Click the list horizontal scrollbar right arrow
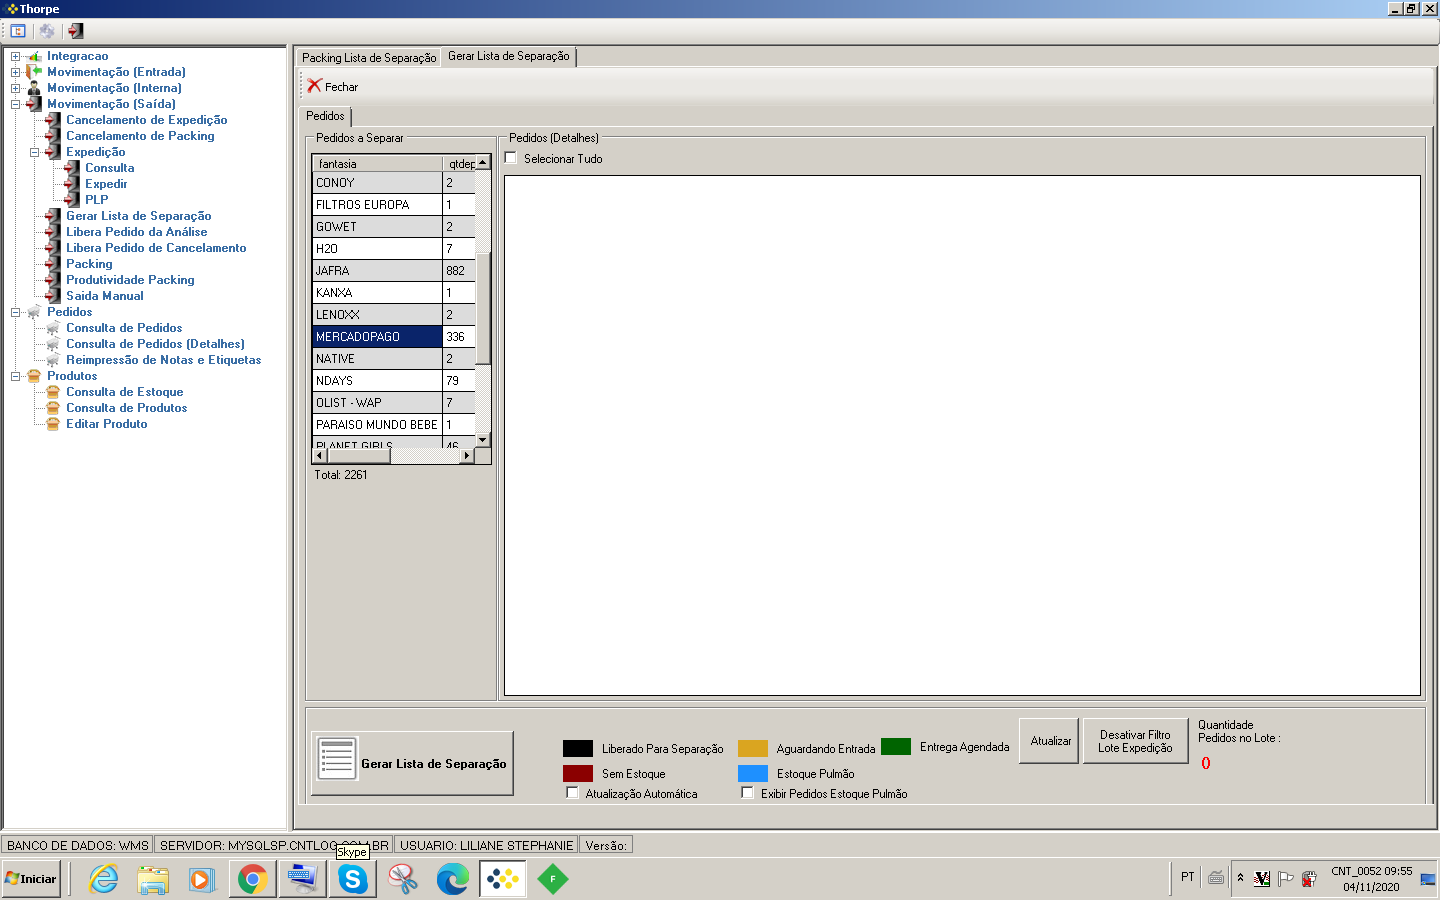Viewport: 1440px width, 900px height. pos(466,455)
